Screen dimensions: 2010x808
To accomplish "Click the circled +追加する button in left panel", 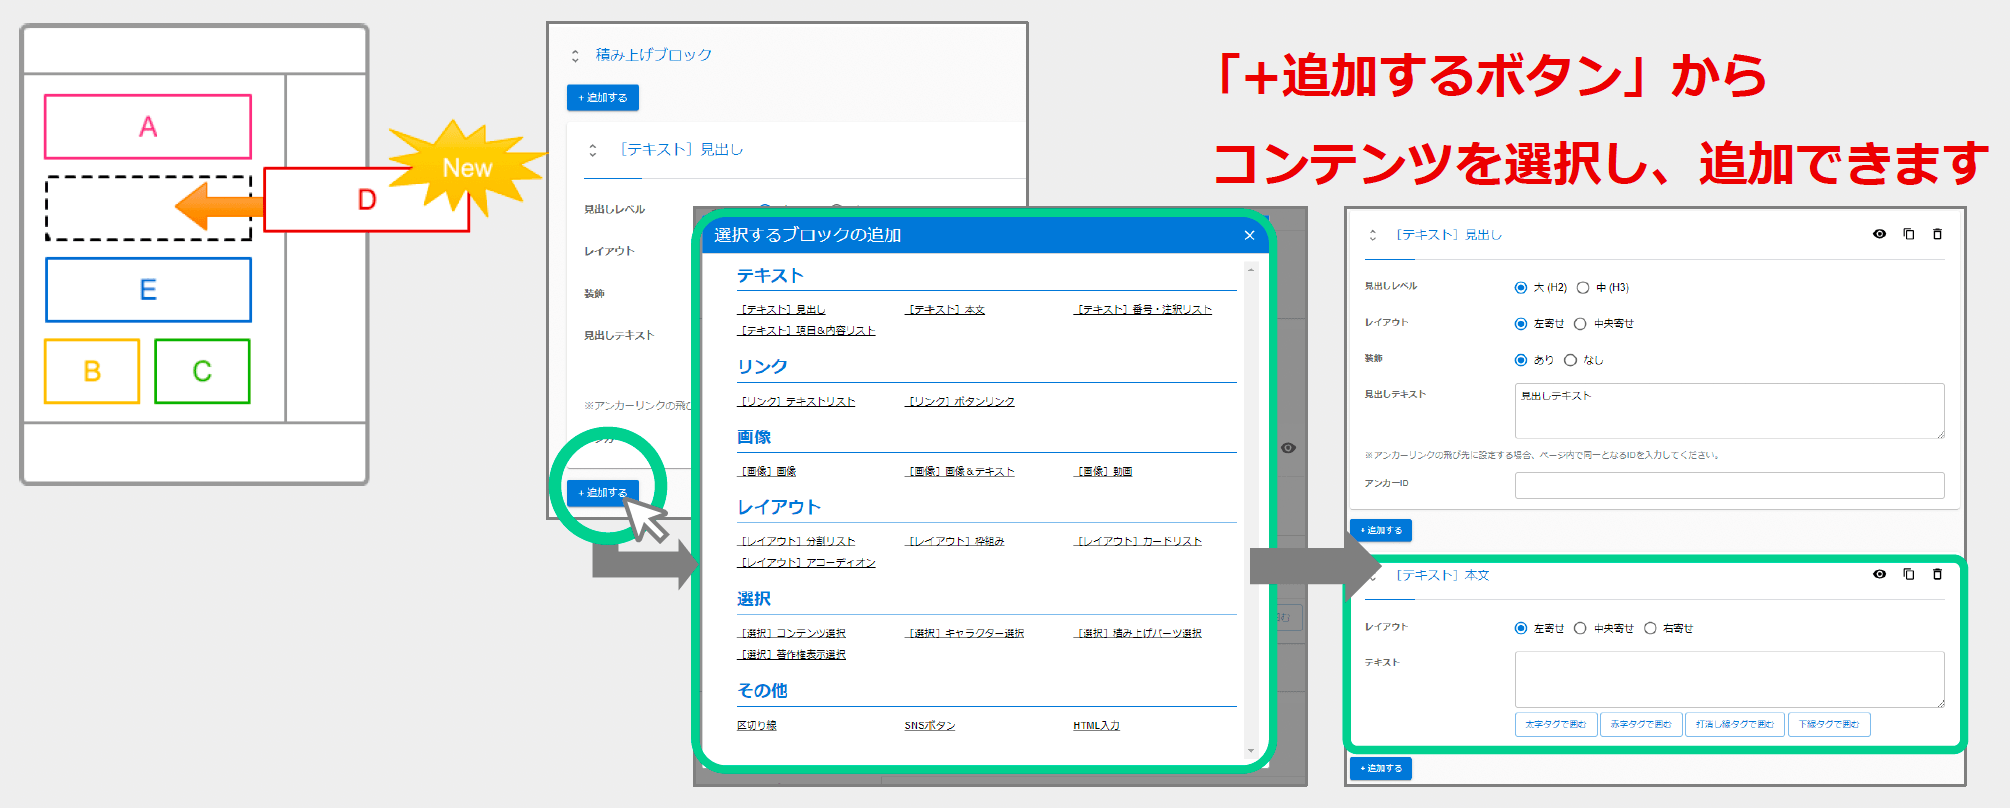I will click(603, 493).
